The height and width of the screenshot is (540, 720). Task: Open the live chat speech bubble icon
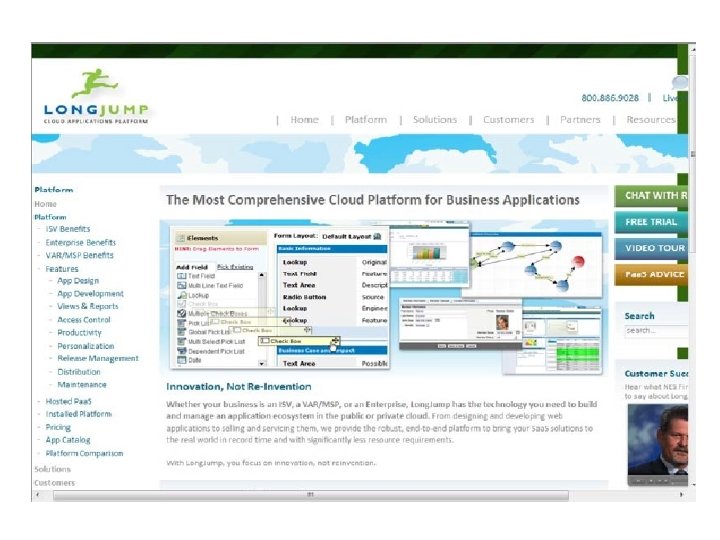(680, 83)
